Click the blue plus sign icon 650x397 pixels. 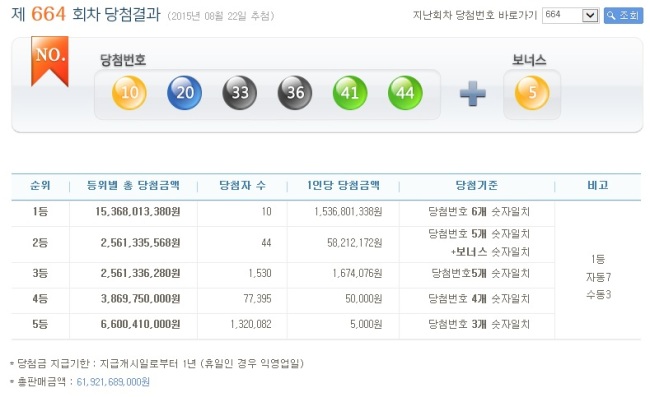coord(473,93)
